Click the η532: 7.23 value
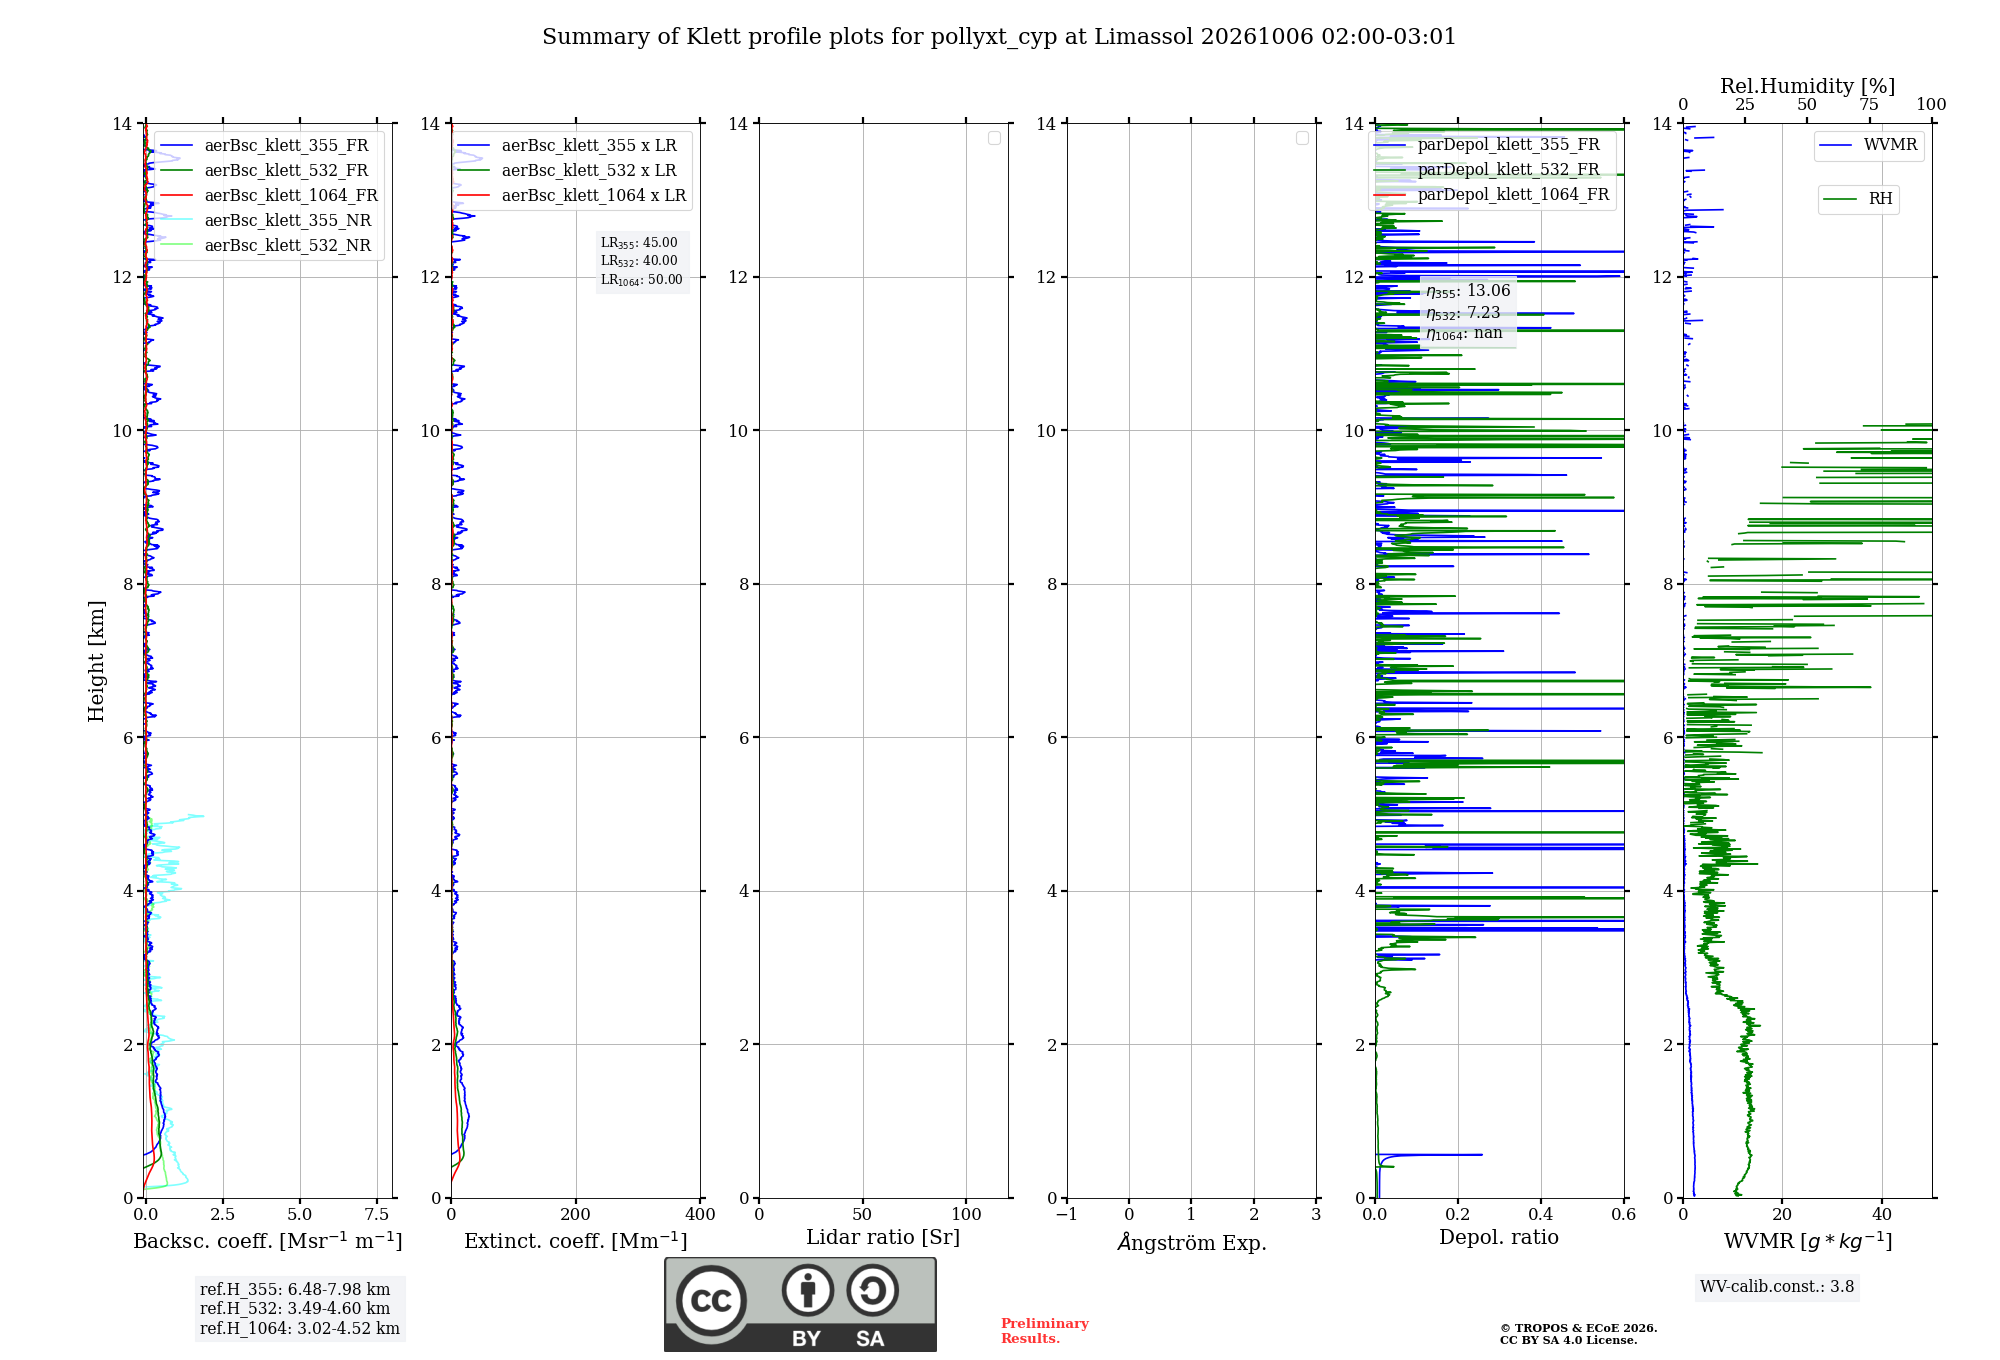 click(1463, 313)
